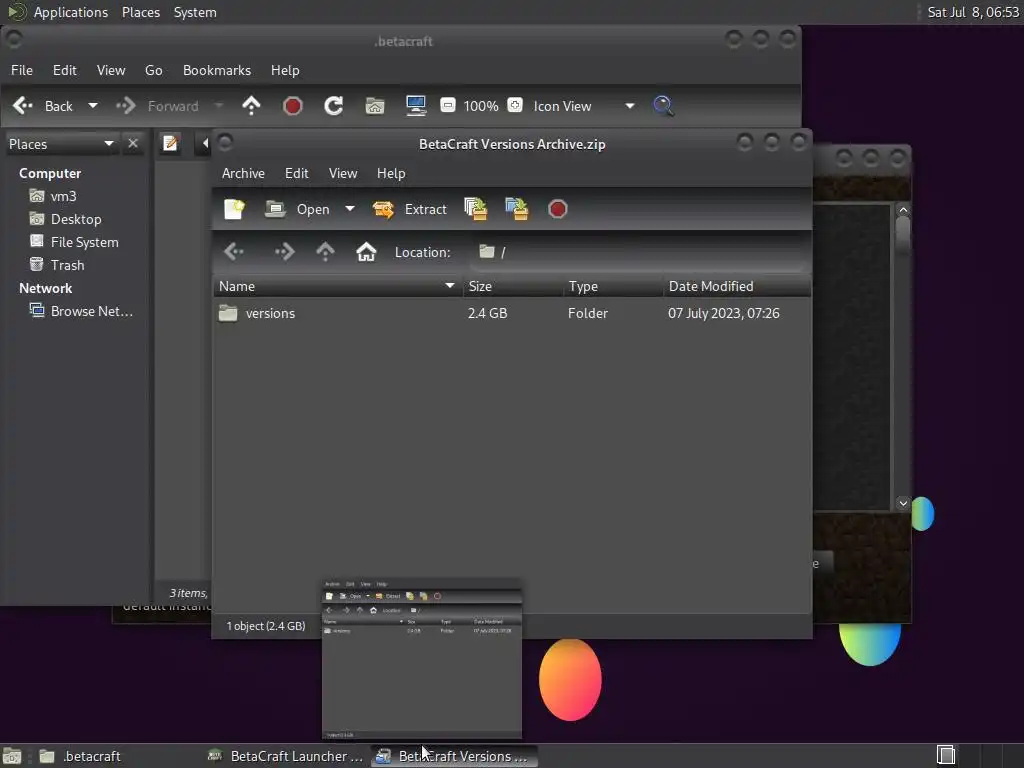Viewport: 1024px width, 768px height.
Task: Open Go menu in .betacraft file manager
Action: (153, 70)
